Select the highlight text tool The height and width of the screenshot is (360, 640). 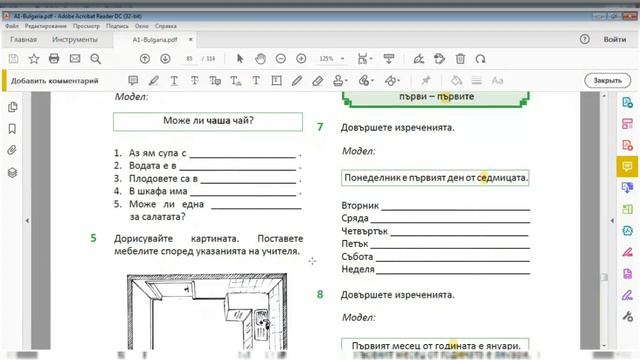point(153,80)
